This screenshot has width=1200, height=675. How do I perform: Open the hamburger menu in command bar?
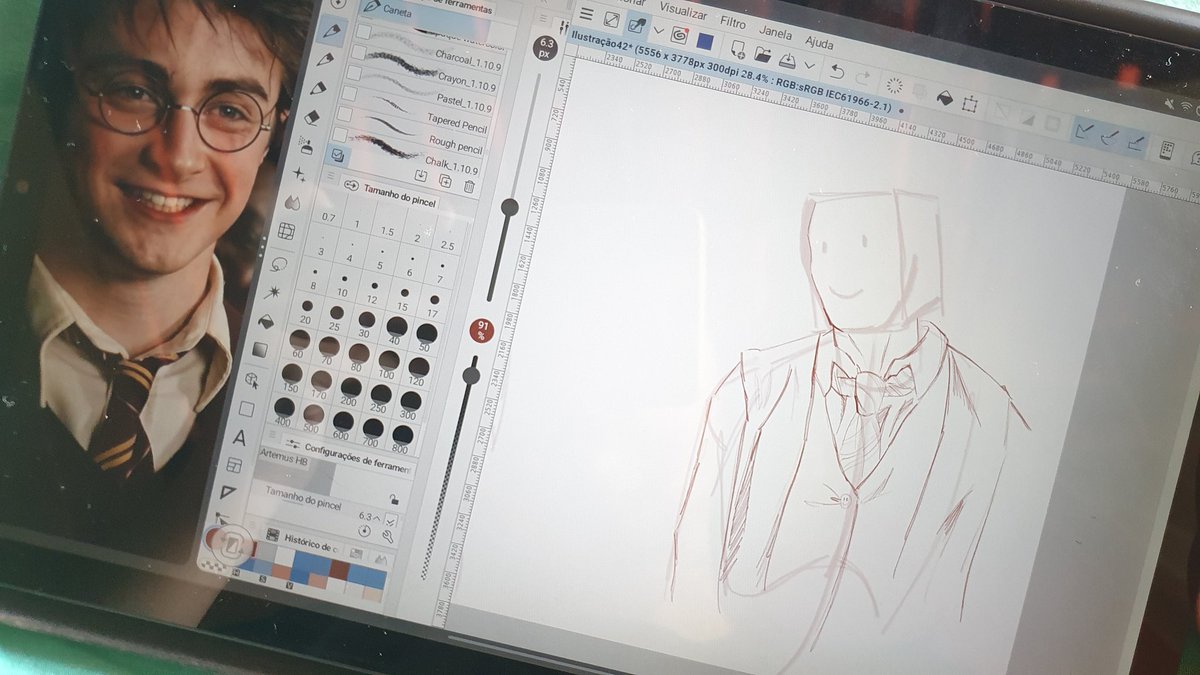[x=587, y=14]
